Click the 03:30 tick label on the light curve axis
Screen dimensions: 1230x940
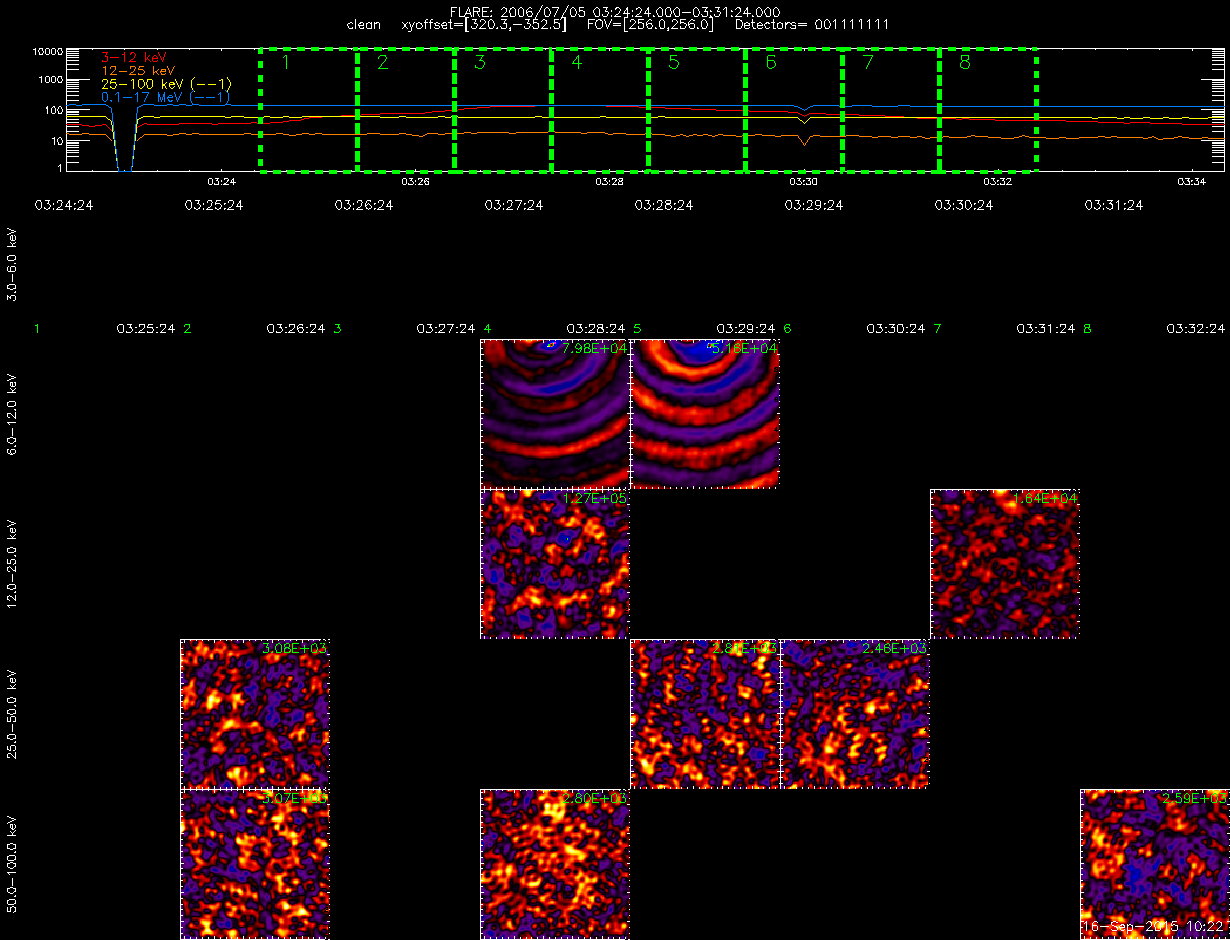[x=803, y=182]
